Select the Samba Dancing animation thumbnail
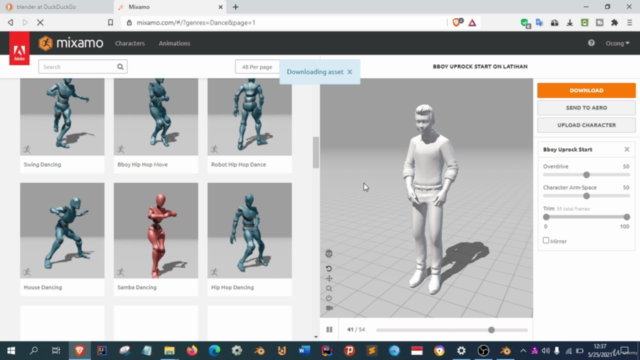Viewport: 640px width, 360px height. [x=156, y=231]
